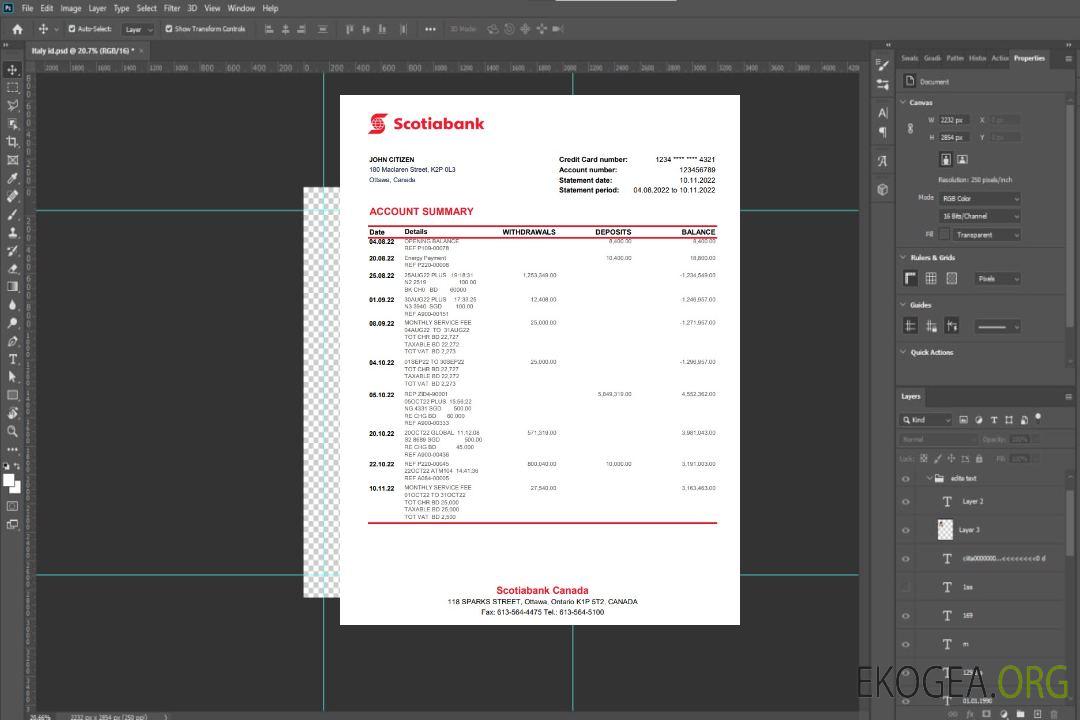This screenshot has height=720, width=1080.
Task: Select the Crop tool
Action: pos(13,142)
